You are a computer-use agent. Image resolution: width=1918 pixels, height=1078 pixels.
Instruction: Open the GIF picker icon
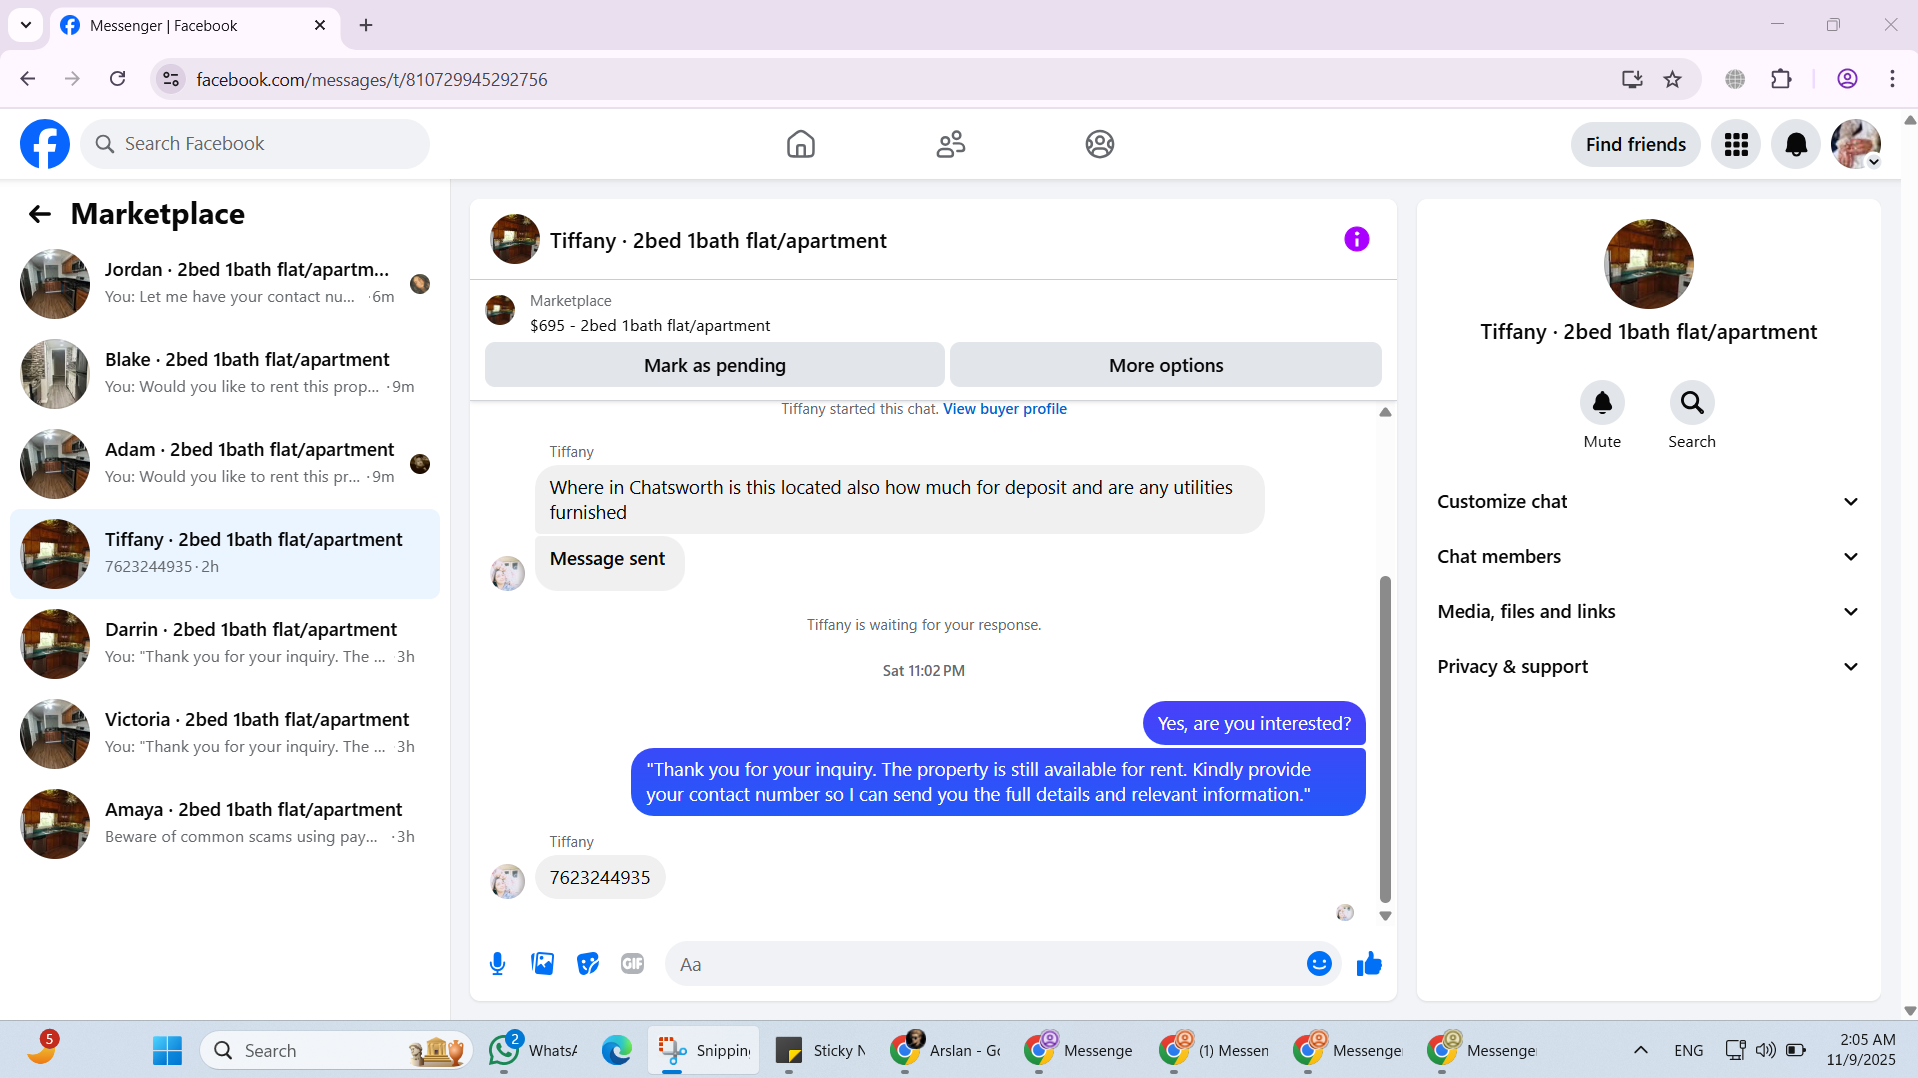click(x=632, y=964)
